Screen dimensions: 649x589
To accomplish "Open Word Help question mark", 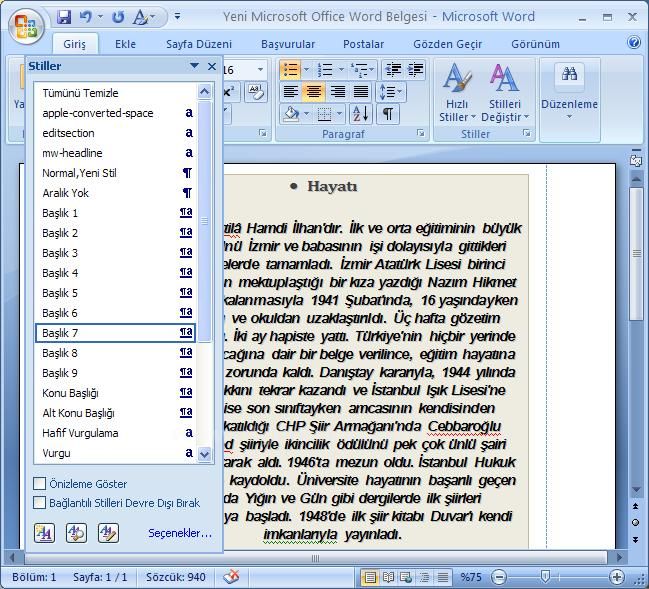I will tap(634, 43).
